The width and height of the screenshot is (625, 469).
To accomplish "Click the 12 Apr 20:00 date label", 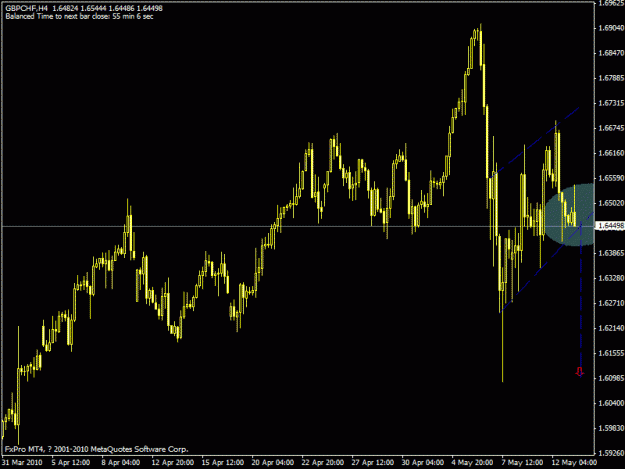I will pyautogui.click(x=172, y=463).
